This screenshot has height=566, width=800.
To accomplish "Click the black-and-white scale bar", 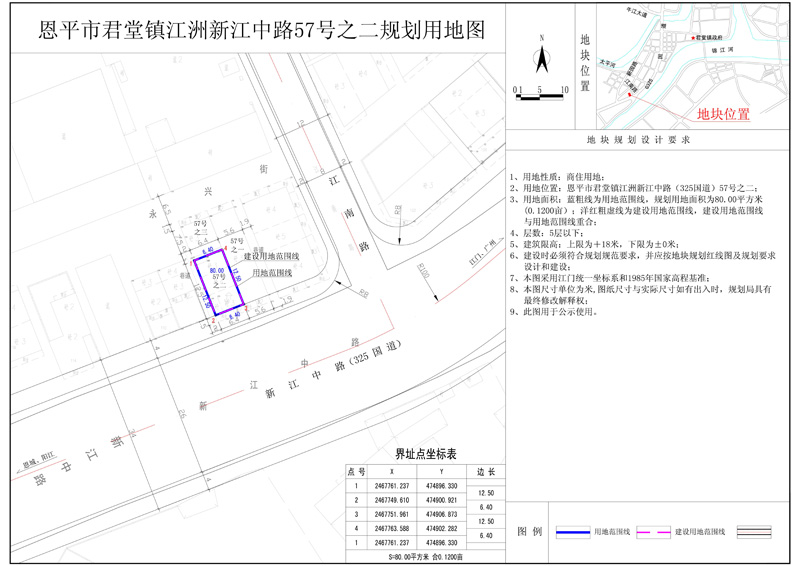I will 540,97.
